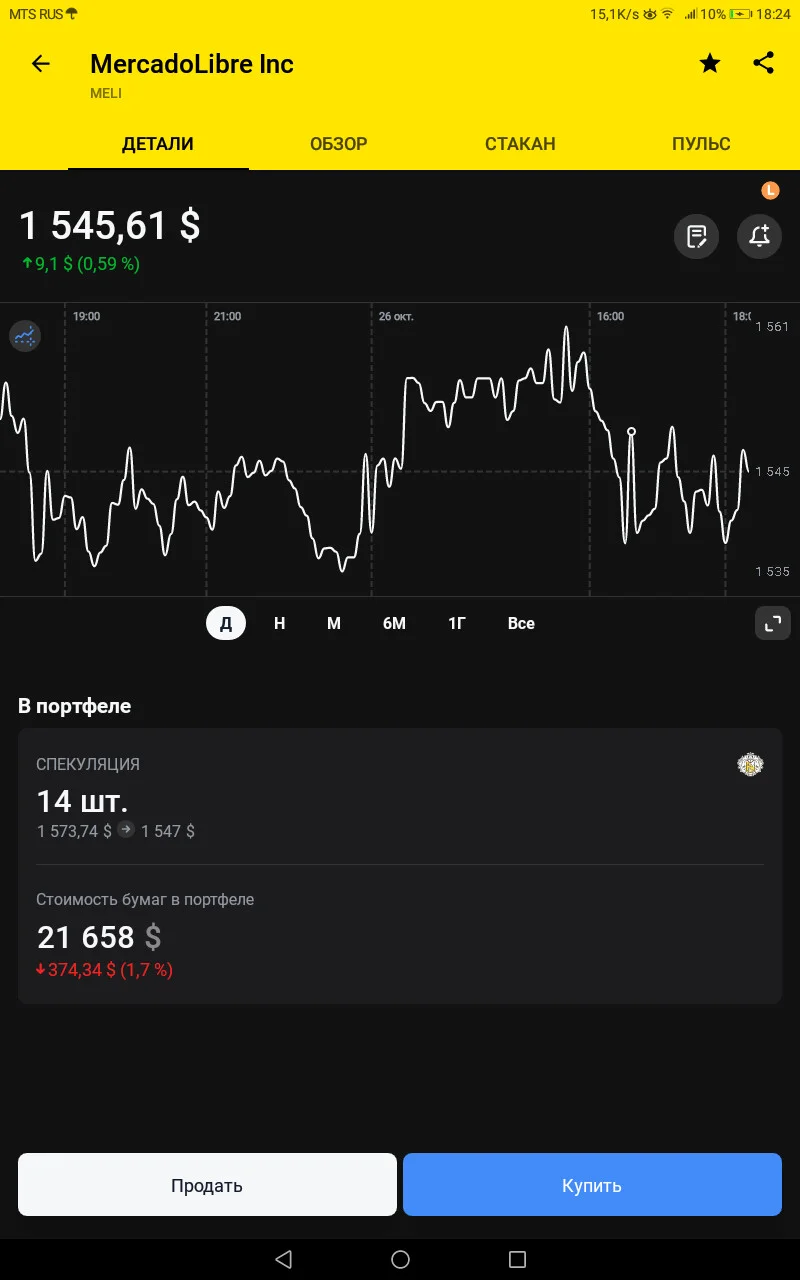Tap the battery status icon
The width and height of the screenshot is (800, 1280).
click(741, 14)
